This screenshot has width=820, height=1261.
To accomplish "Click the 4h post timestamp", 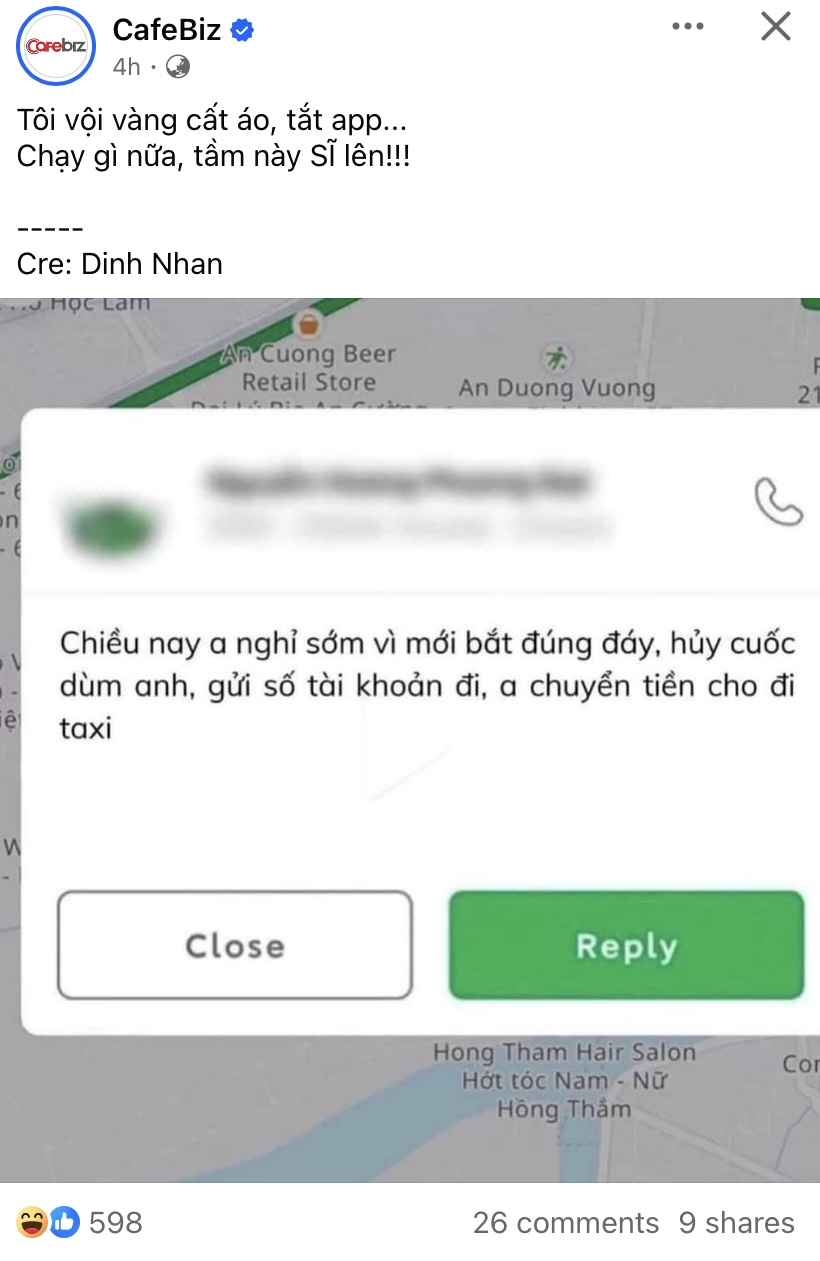I will 126,67.
